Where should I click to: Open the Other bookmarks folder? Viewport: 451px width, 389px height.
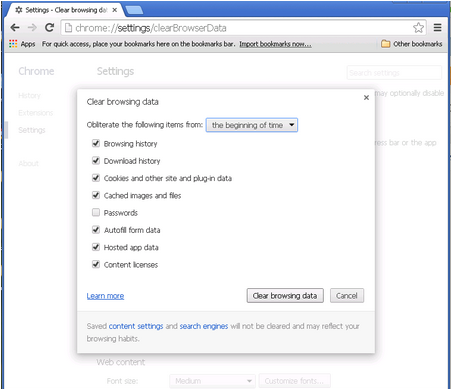click(412, 44)
